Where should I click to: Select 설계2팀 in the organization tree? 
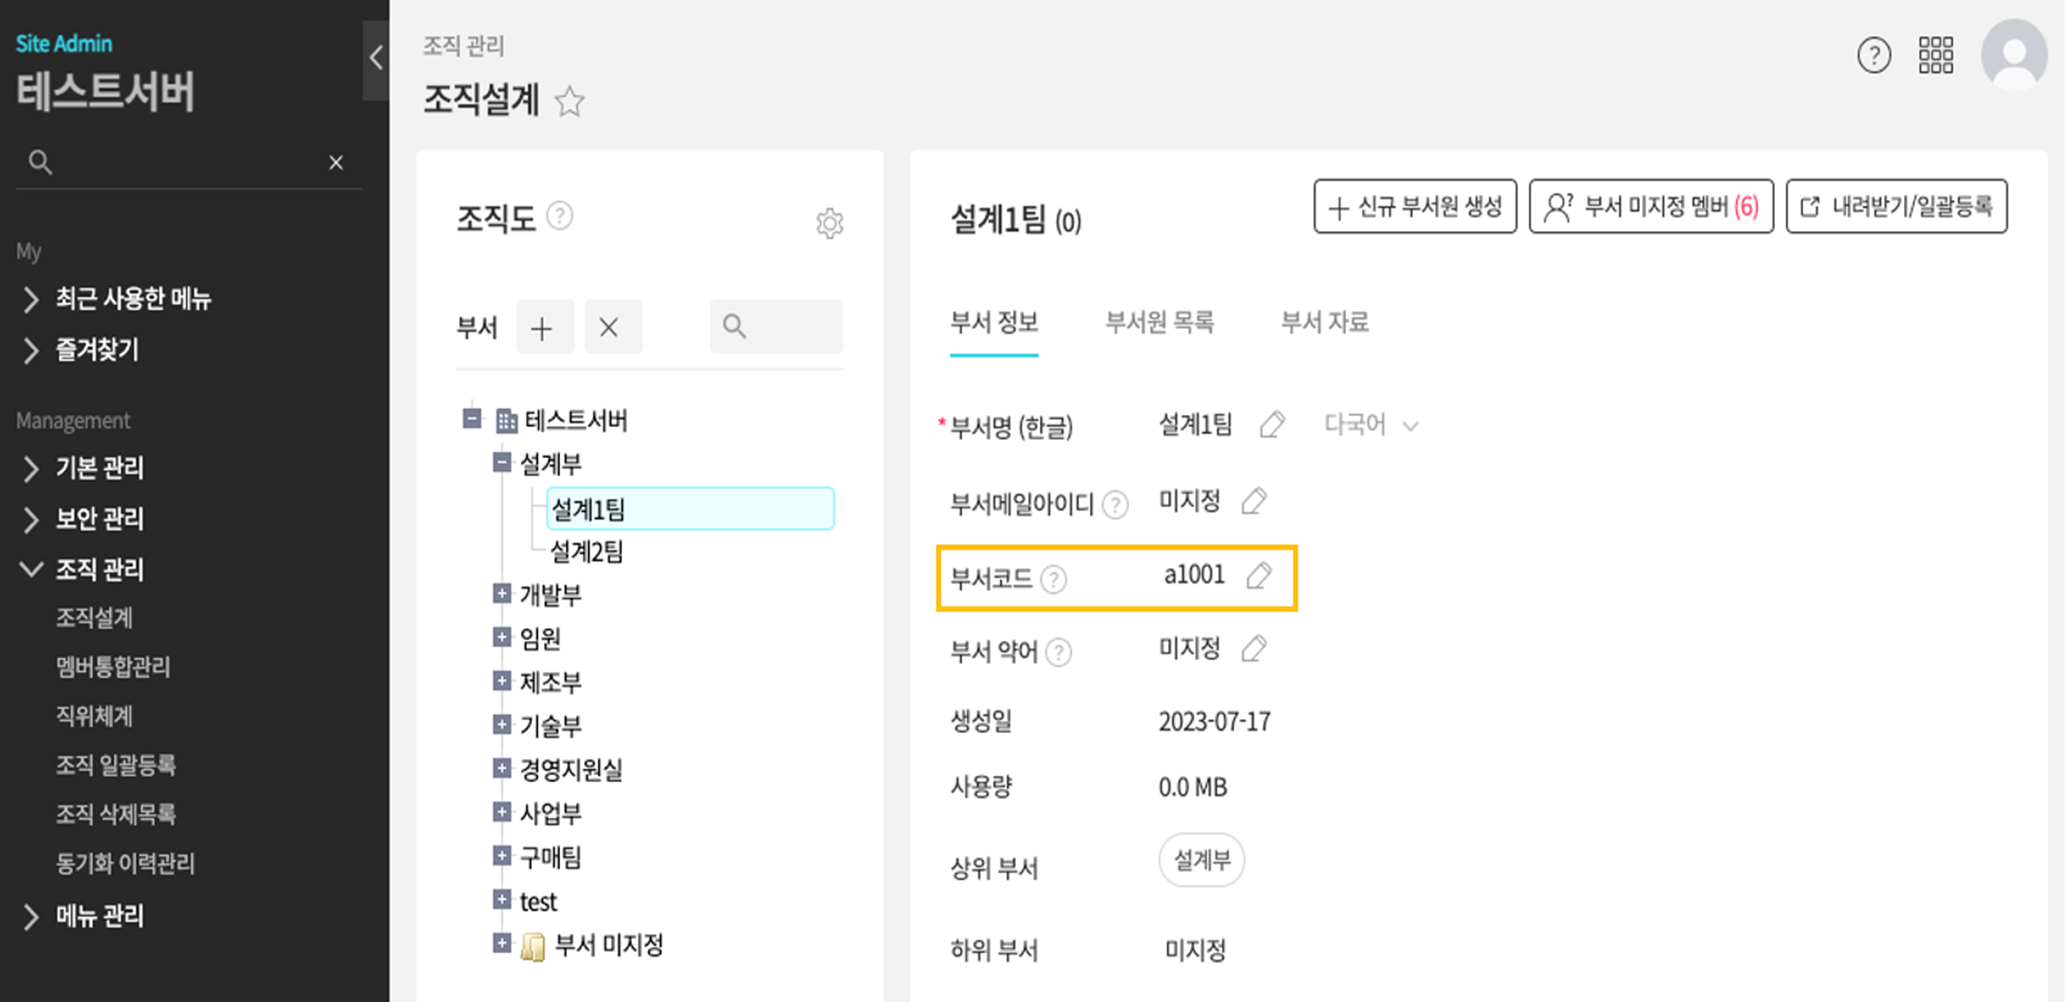tap(587, 552)
